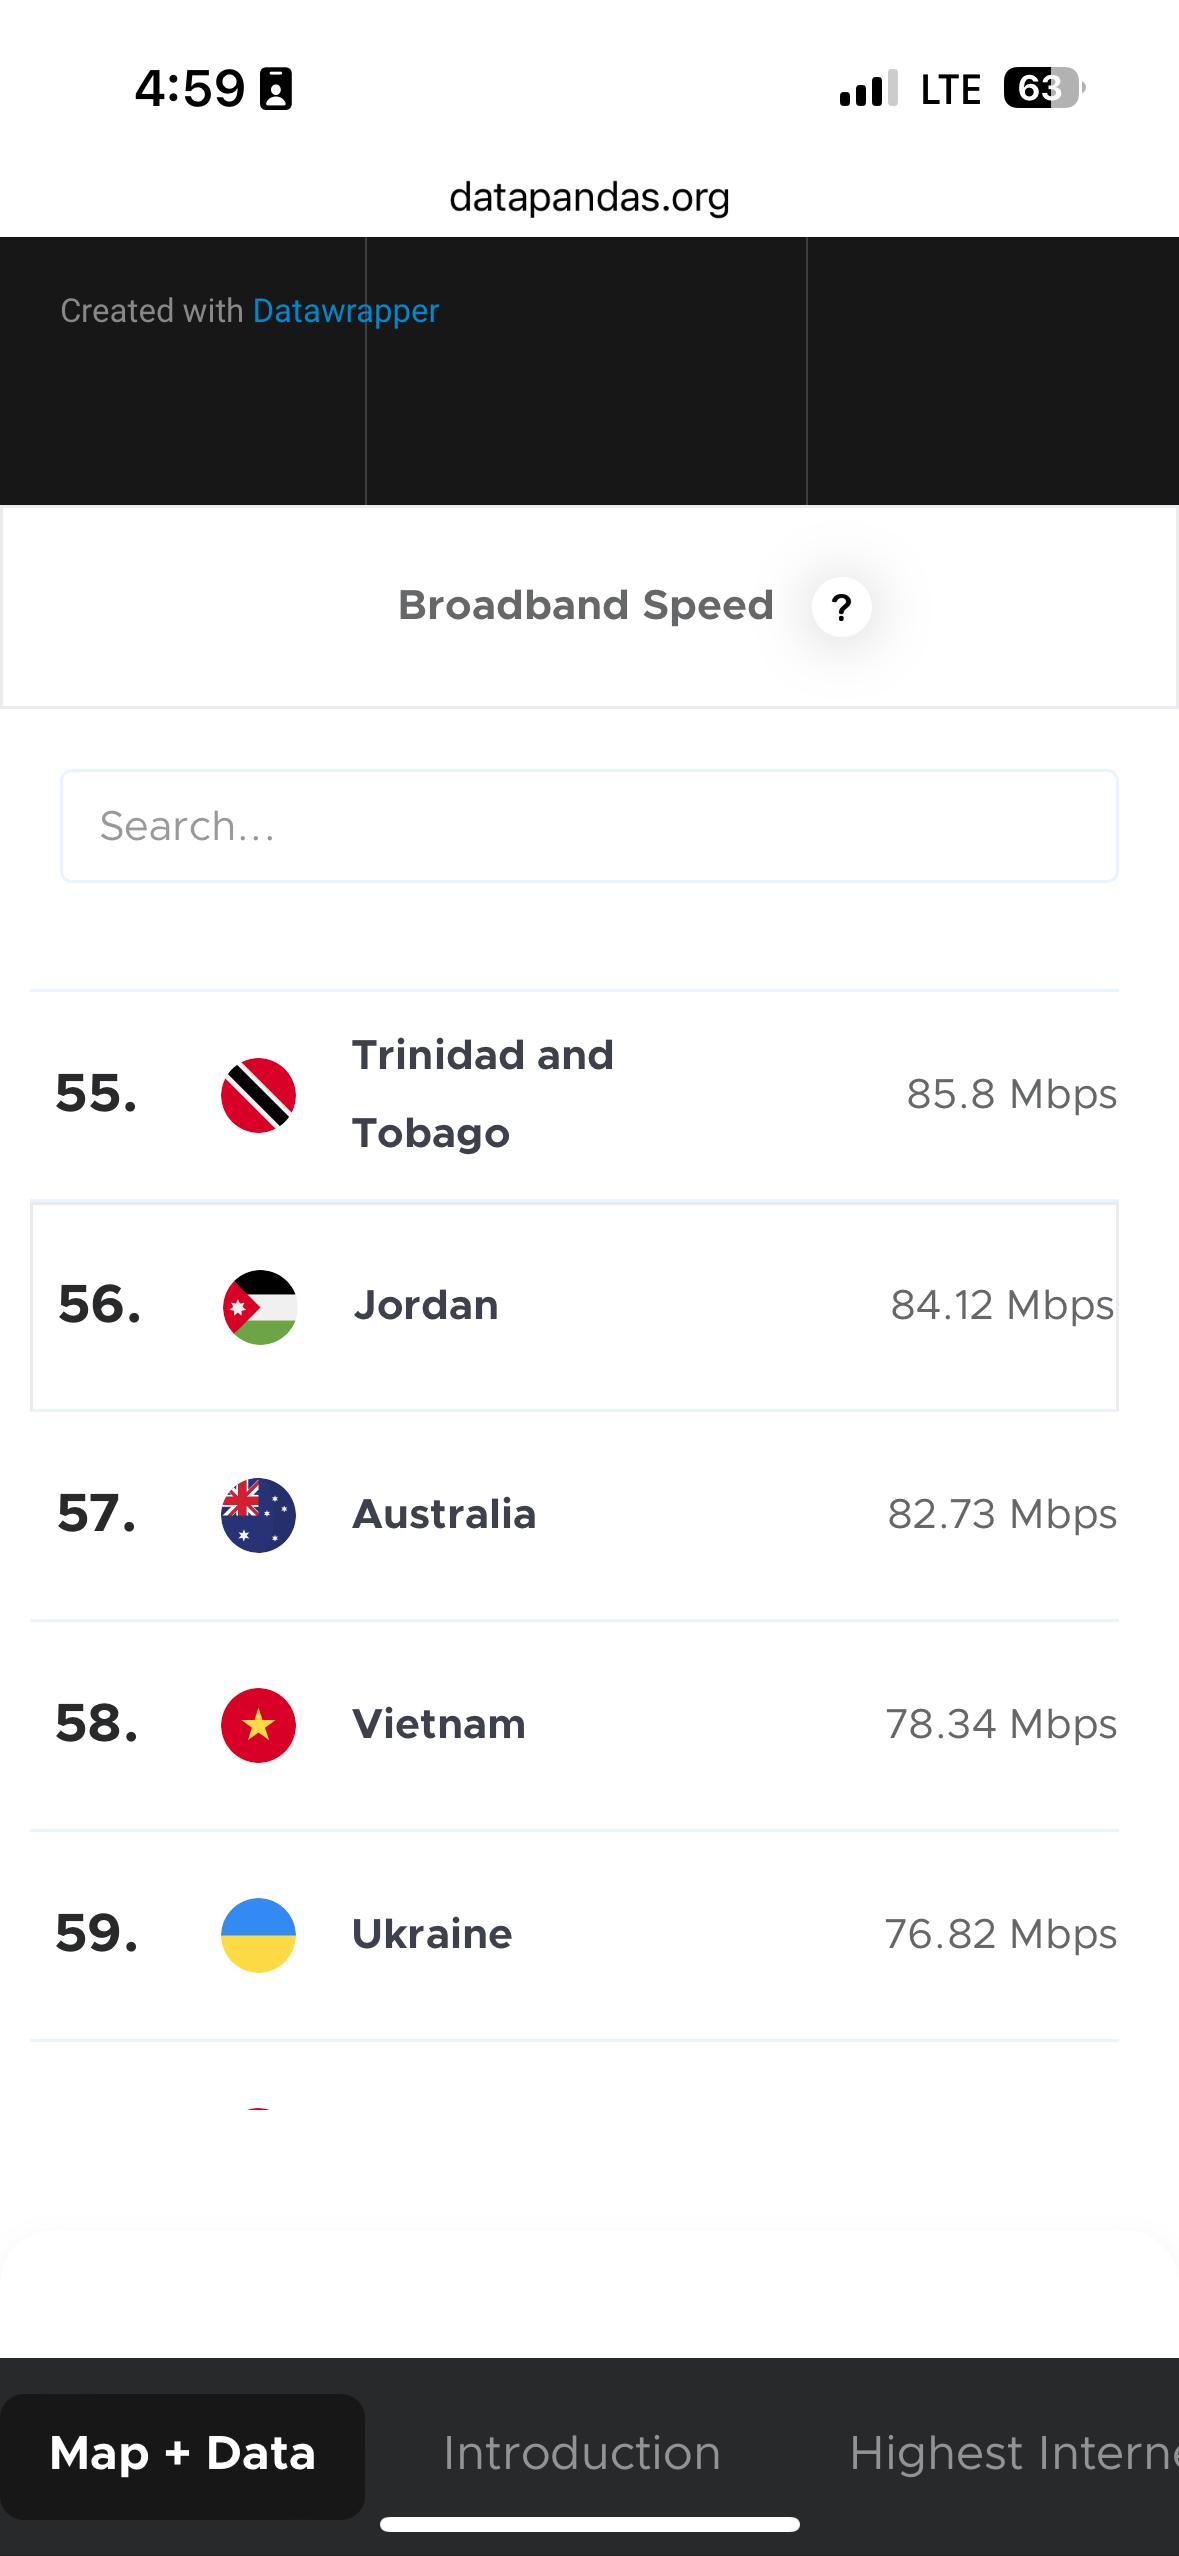Switch to the Introduction tab
Viewport: 1179px width, 2556px height.
[582, 2453]
